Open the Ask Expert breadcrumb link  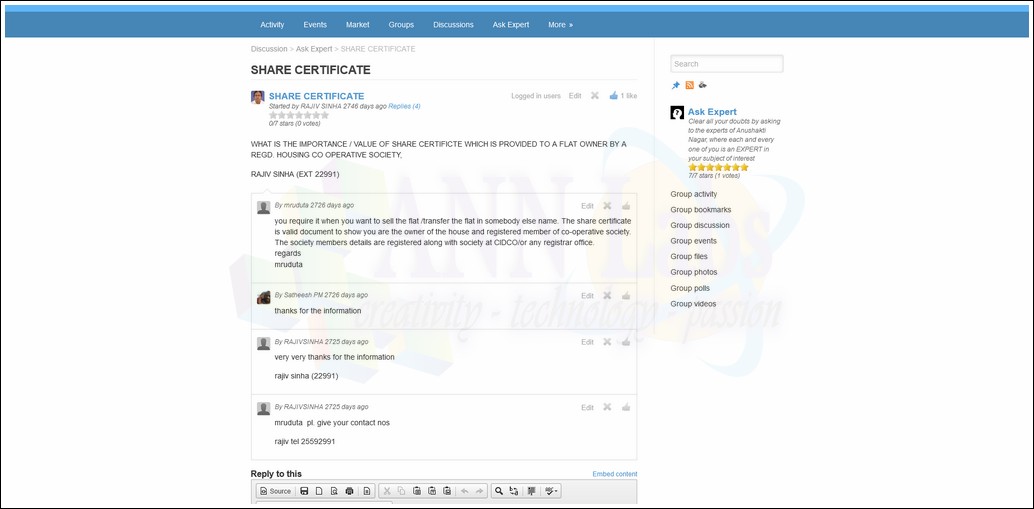313,49
